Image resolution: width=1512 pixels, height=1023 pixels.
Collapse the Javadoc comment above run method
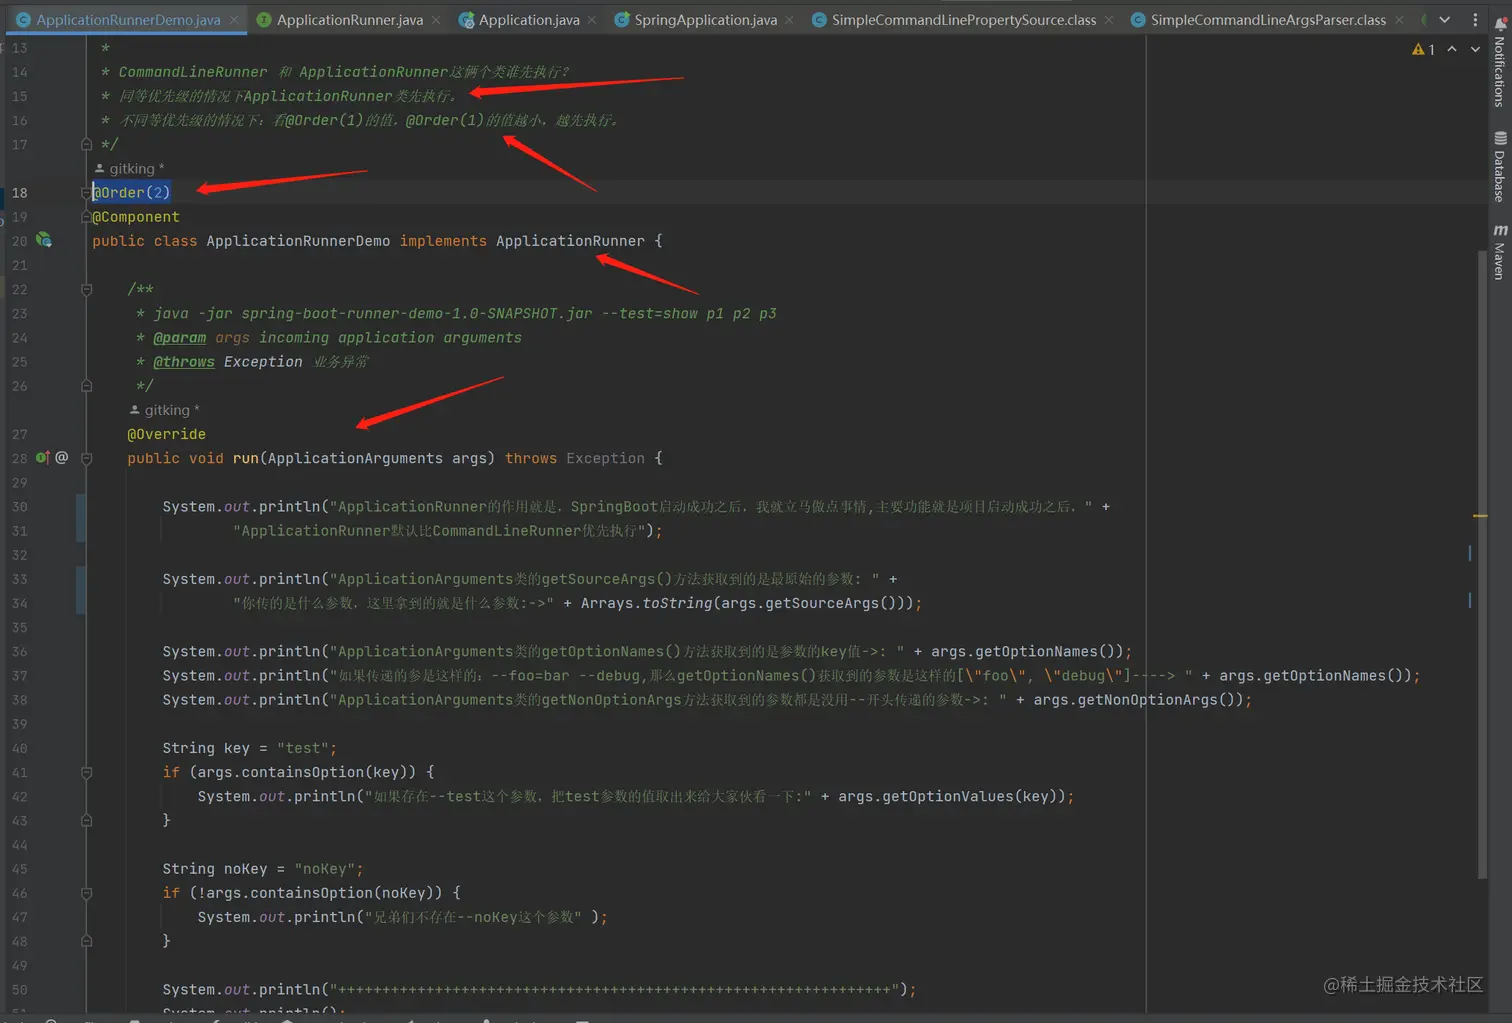(85, 289)
